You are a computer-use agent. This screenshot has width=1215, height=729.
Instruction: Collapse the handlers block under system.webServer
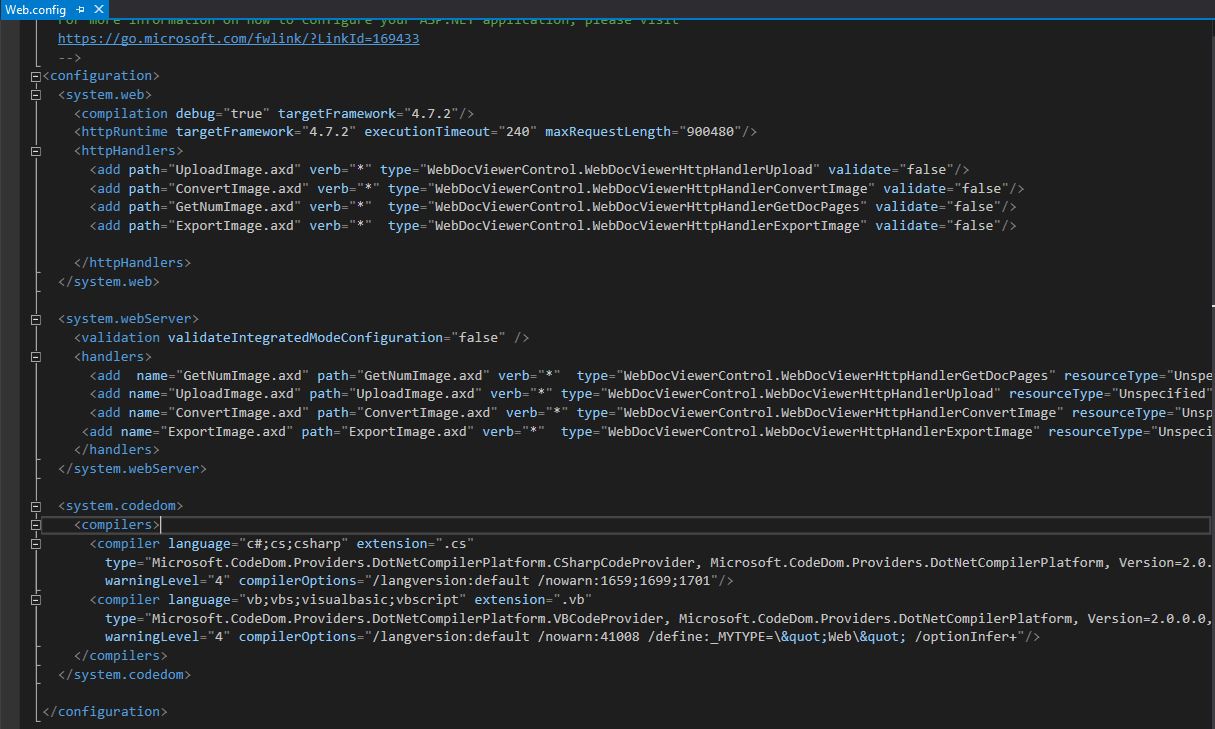(36, 357)
